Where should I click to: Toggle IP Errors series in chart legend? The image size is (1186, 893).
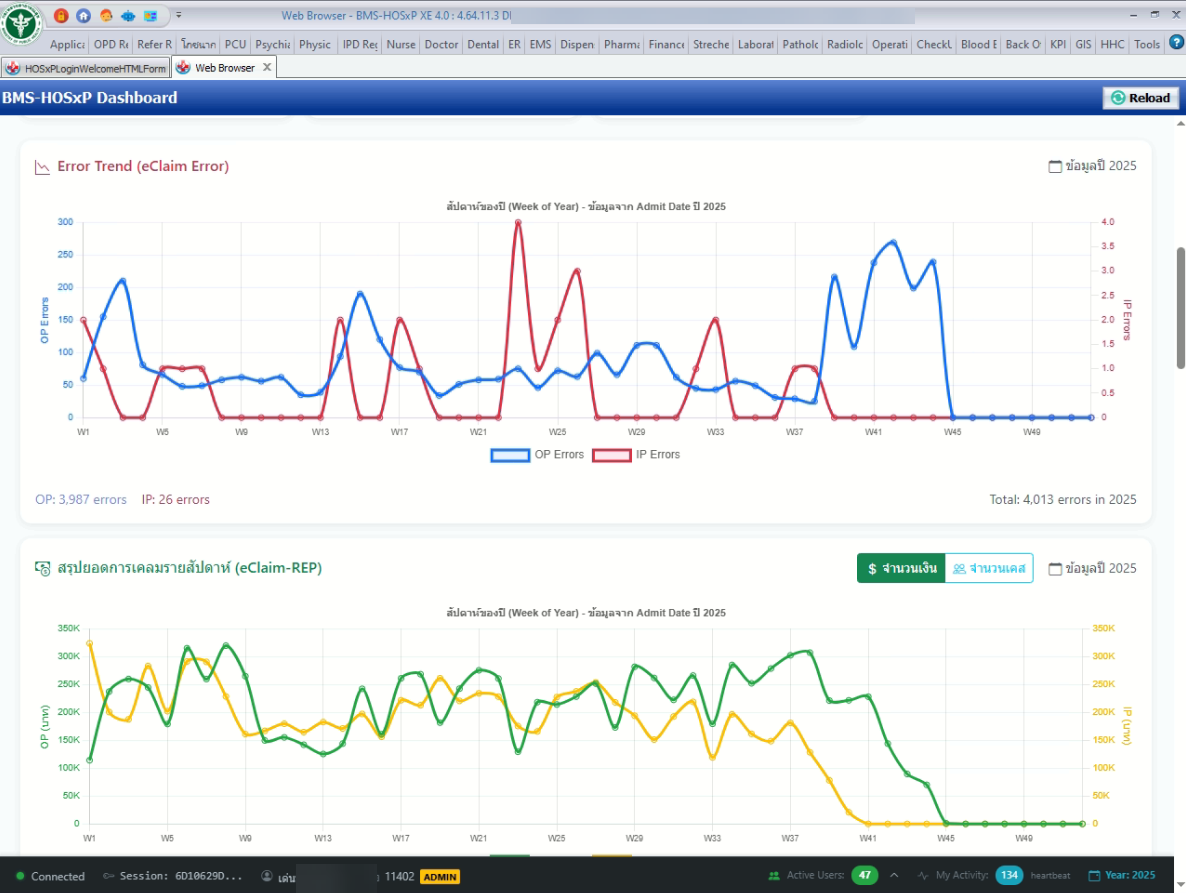637,455
